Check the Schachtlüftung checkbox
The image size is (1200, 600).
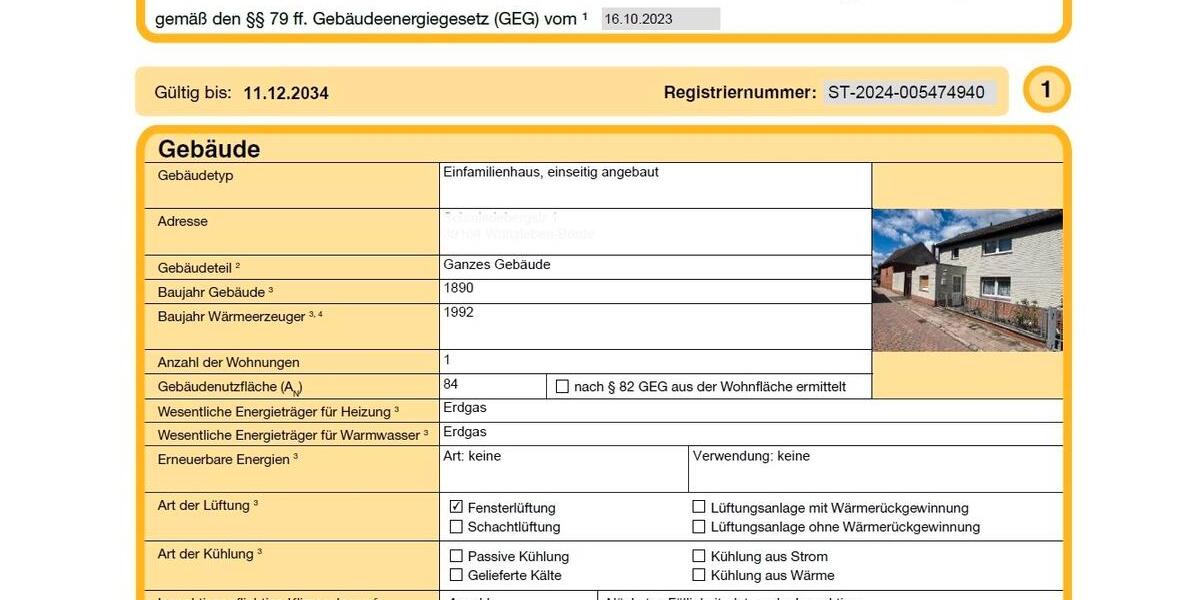[456, 526]
